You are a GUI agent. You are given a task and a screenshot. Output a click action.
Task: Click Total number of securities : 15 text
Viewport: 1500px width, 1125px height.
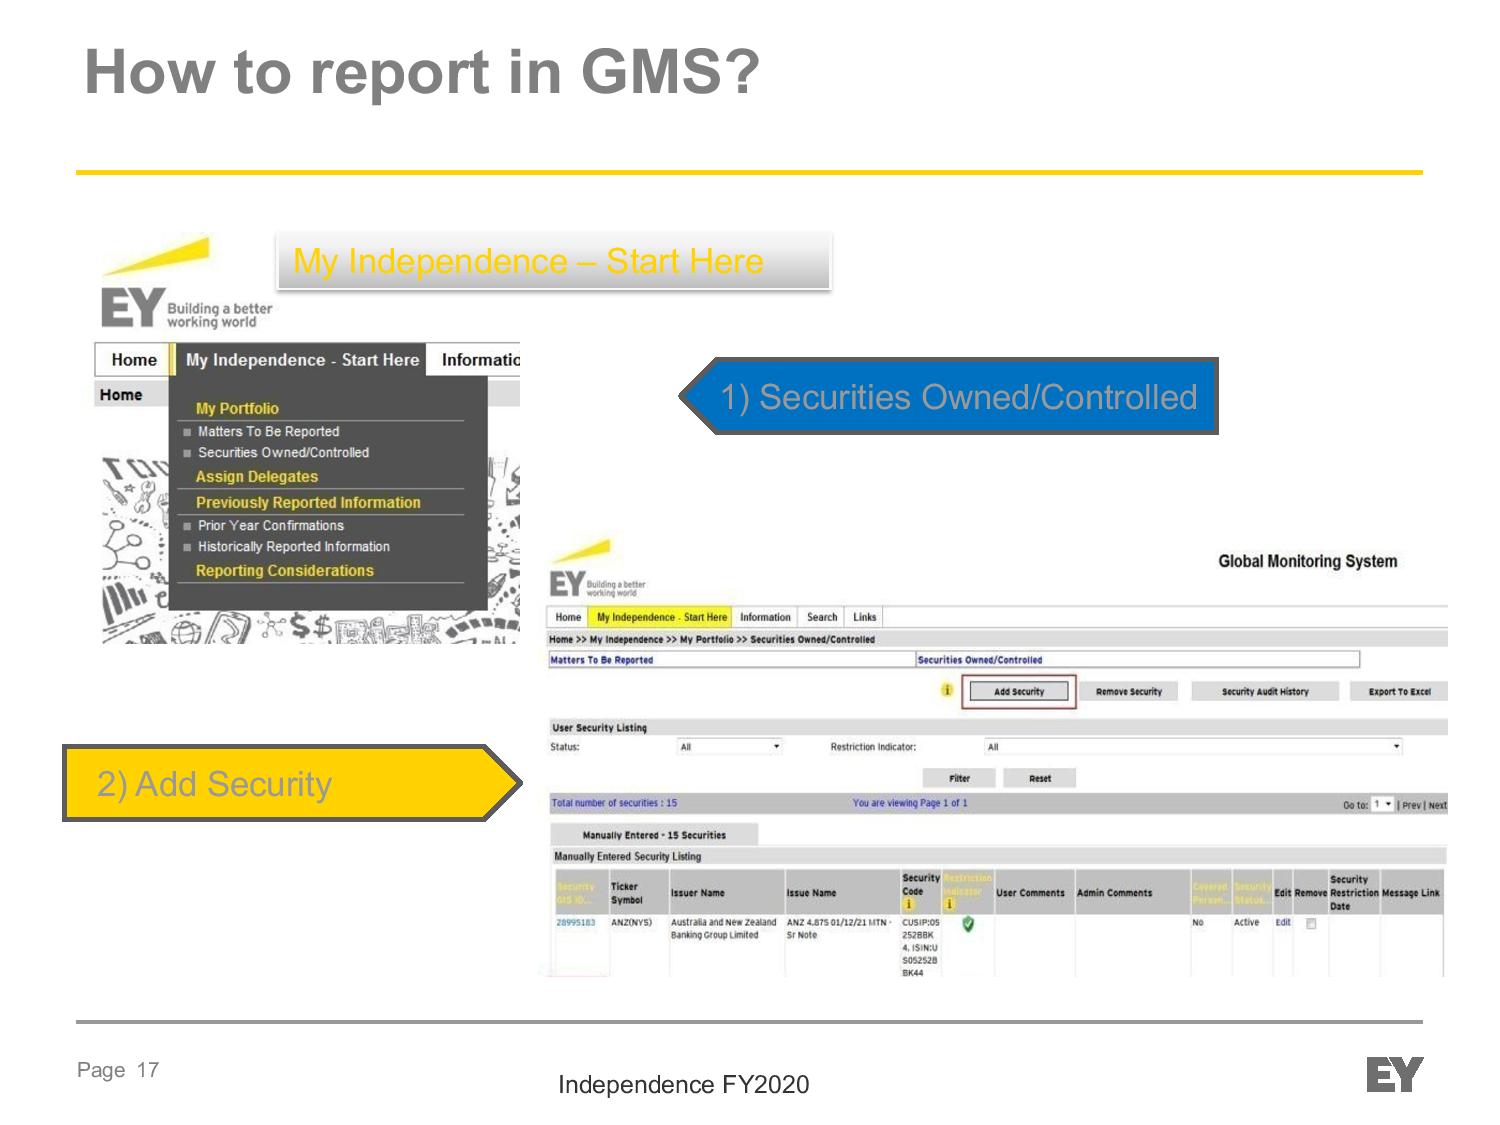(x=614, y=803)
